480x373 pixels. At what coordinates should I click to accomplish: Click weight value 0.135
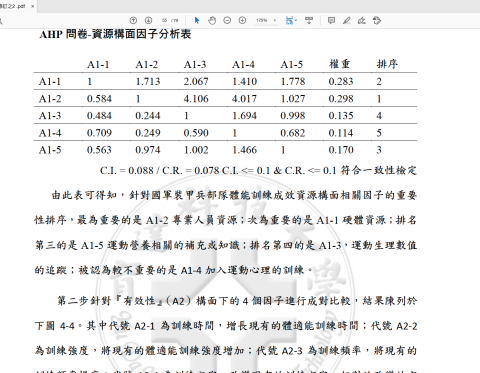[x=341, y=116]
